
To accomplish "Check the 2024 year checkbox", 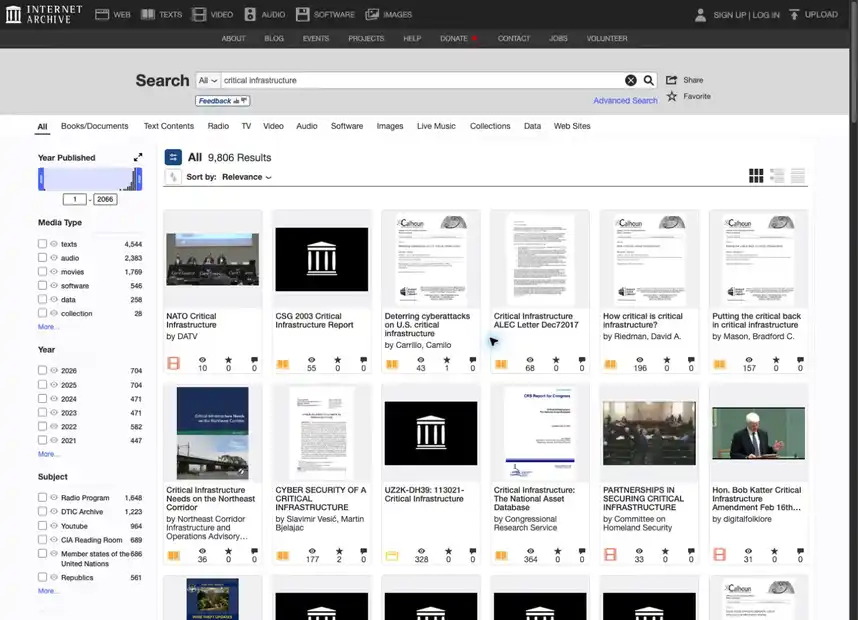I will coord(42,398).
